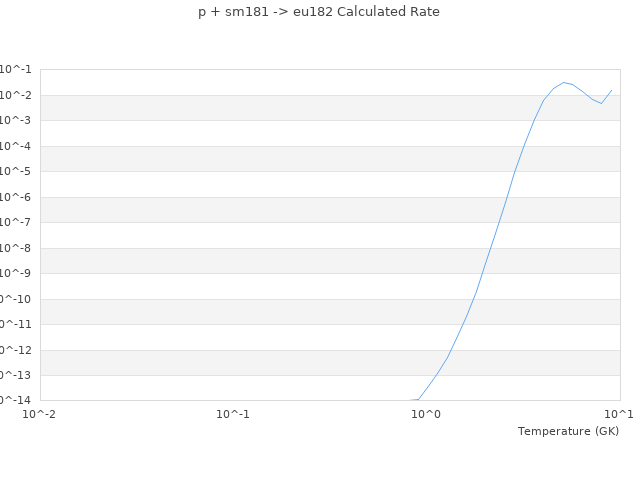The width and height of the screenshot is (640, 480).
Task: Click the 10^-11 y-axis tick label
Action: 12,324
